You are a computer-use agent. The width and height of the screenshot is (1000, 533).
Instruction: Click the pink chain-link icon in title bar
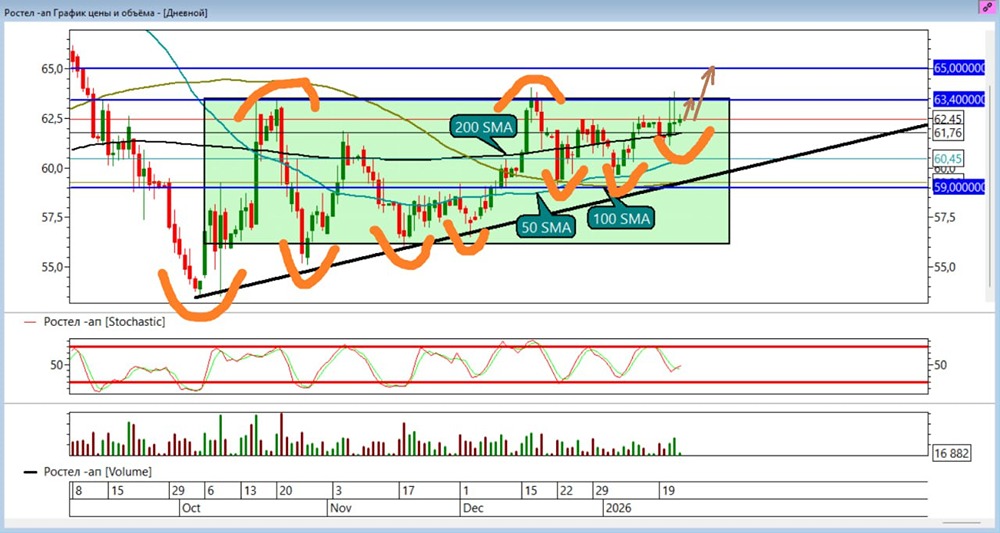987,7
